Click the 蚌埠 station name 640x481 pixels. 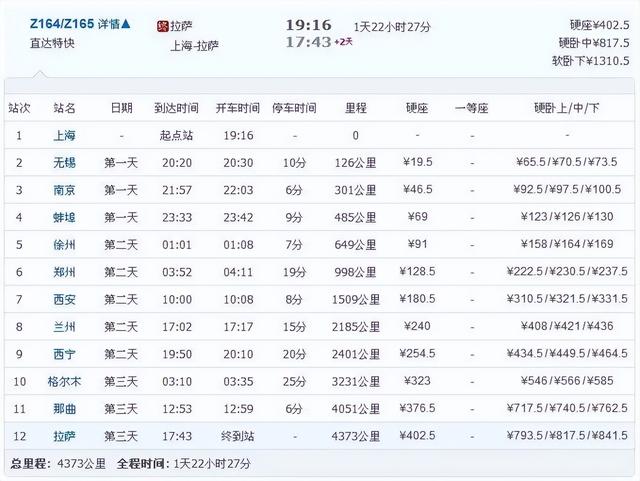tap(64, 217)
